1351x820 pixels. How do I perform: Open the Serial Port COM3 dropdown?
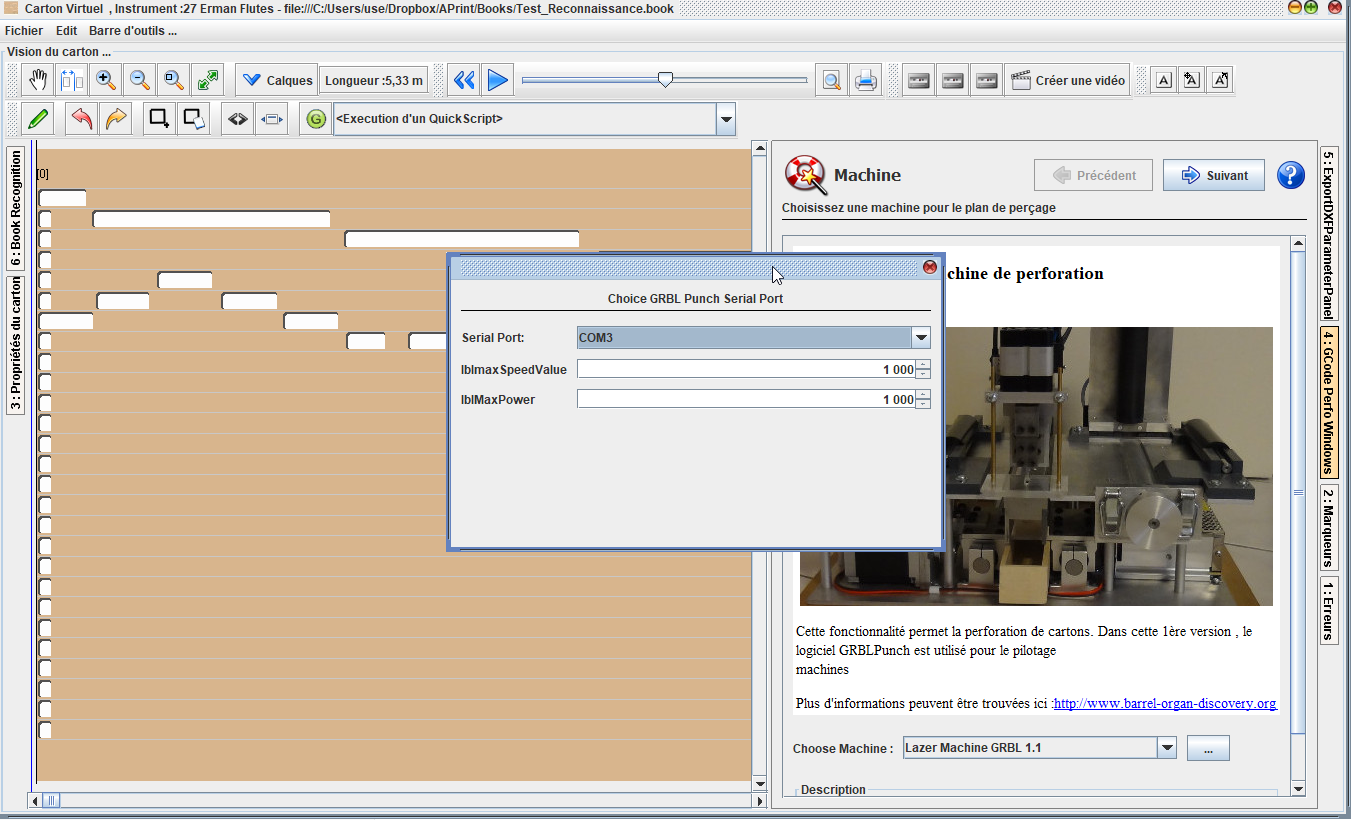click(921, 338)
